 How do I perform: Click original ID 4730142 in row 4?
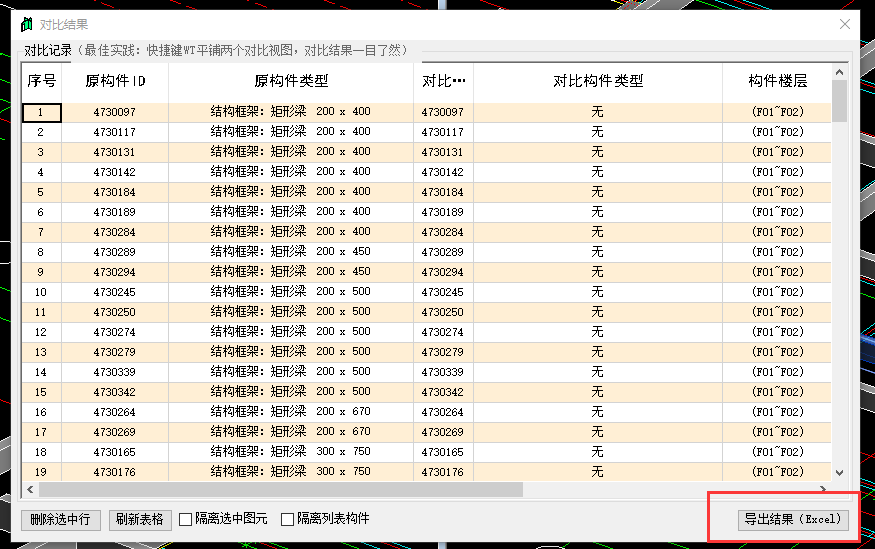click(115, 172)
